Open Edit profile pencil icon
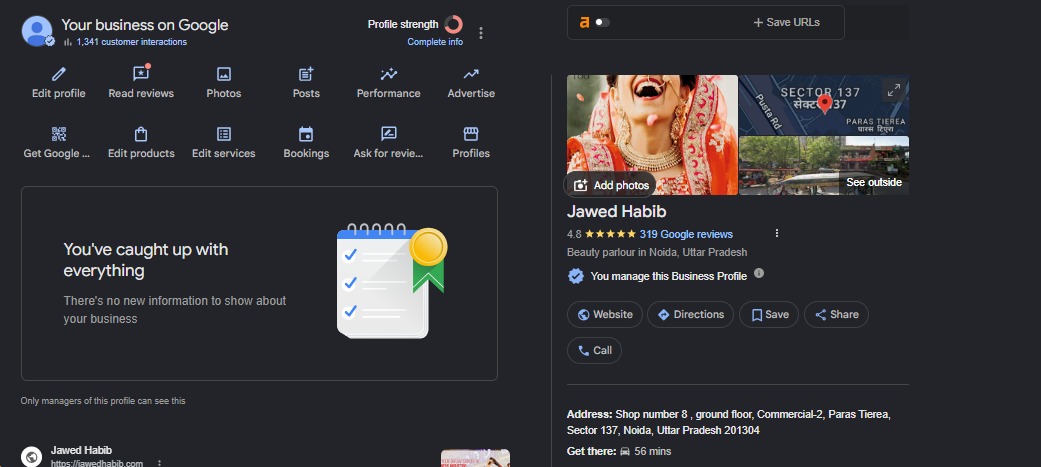 pos(58,74)
